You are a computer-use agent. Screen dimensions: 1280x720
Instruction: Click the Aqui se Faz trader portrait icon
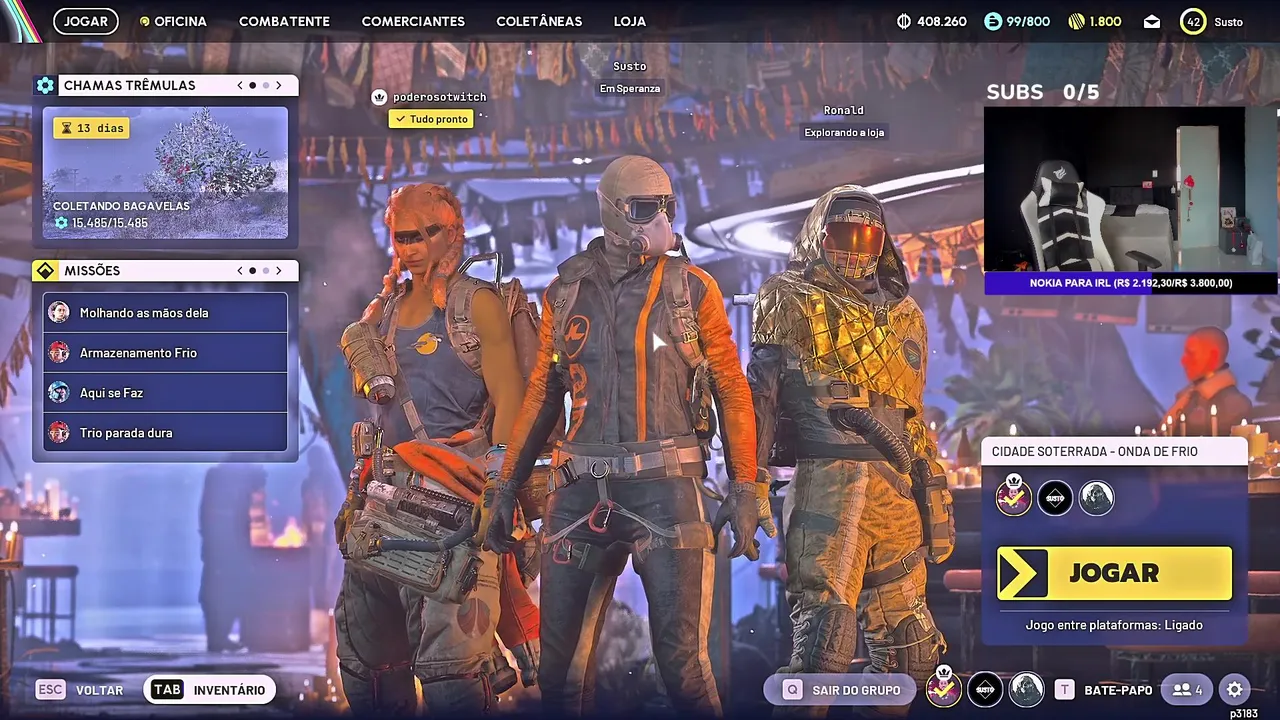(x=59, y=392)
